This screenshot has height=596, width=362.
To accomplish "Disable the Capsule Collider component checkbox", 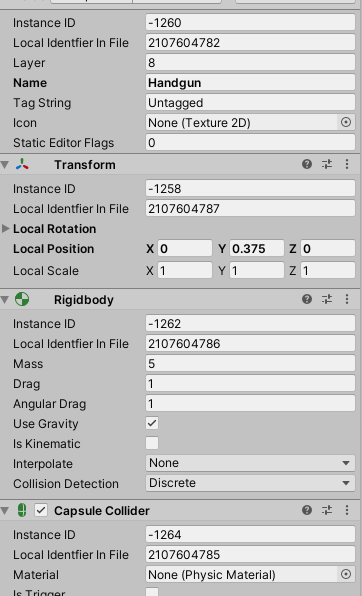I will pyautogui.click(x=41, y=510).
